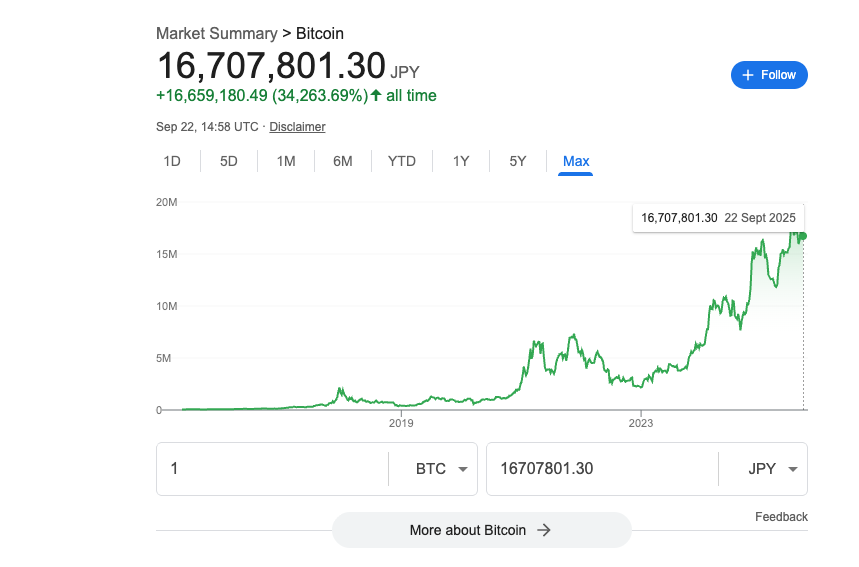Select the 1D time range tab
Image resolution: width=859 pixels, height=567 pixels.
(172, 161)
